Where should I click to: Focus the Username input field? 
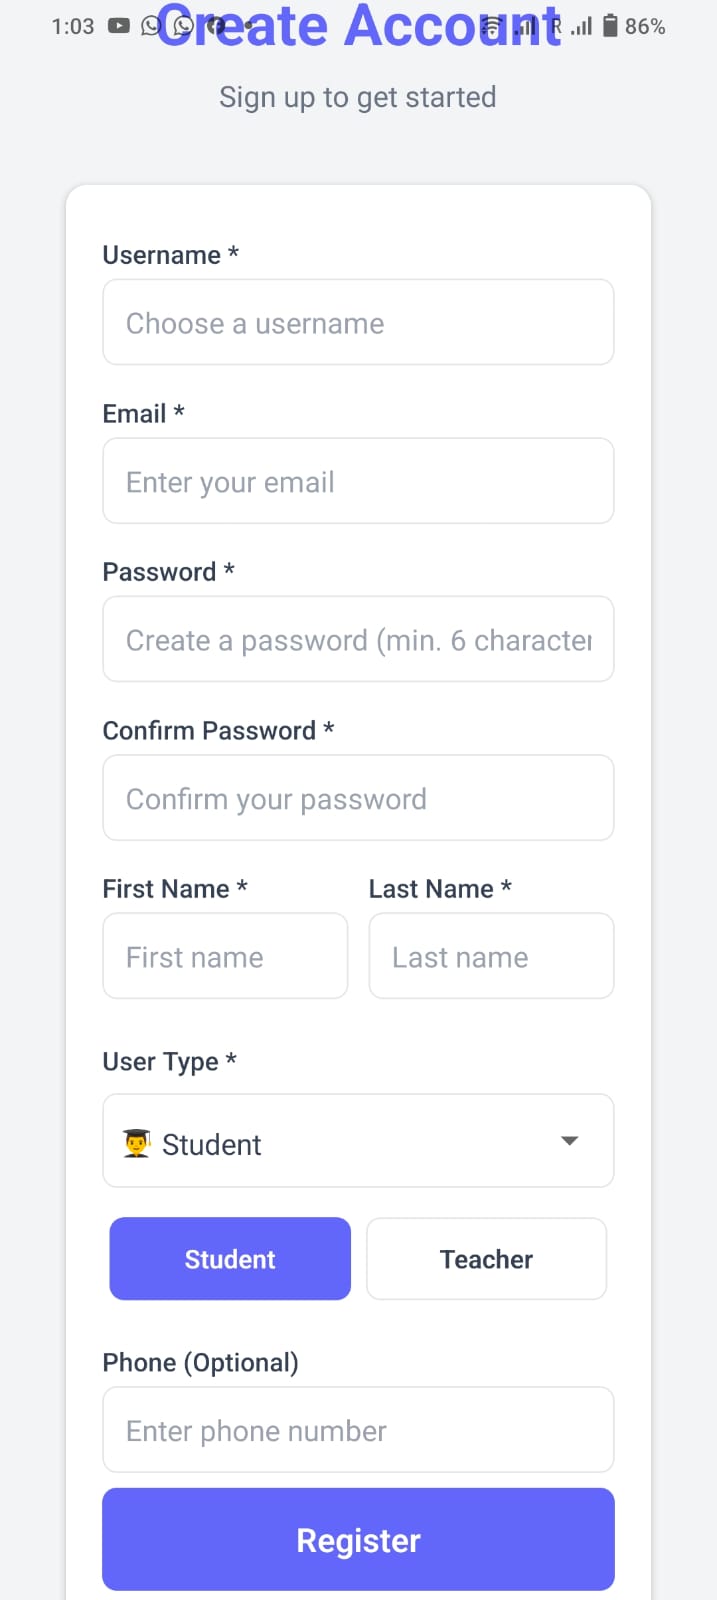tap(358, 323)
